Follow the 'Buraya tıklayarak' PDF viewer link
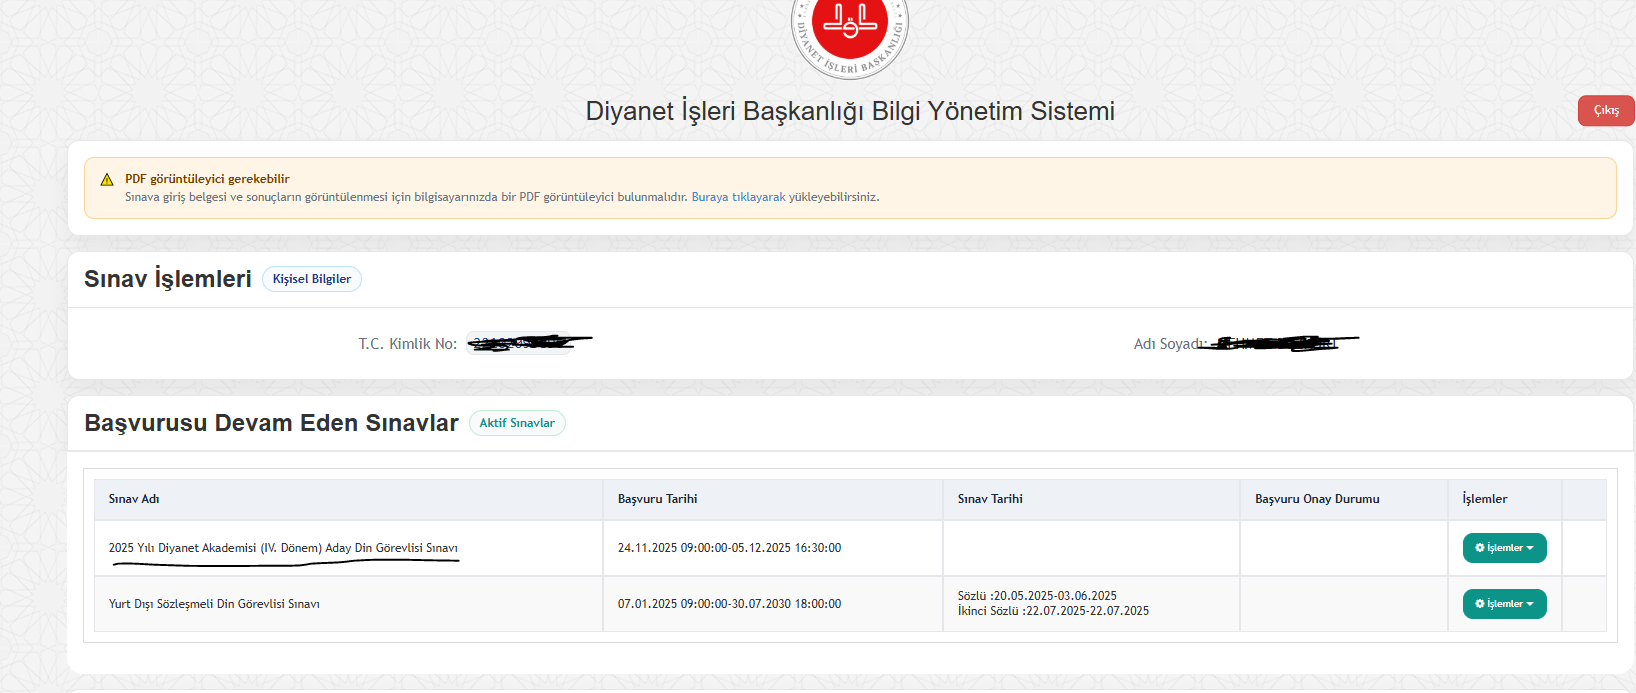The image size is (1636, 693). 738,197
